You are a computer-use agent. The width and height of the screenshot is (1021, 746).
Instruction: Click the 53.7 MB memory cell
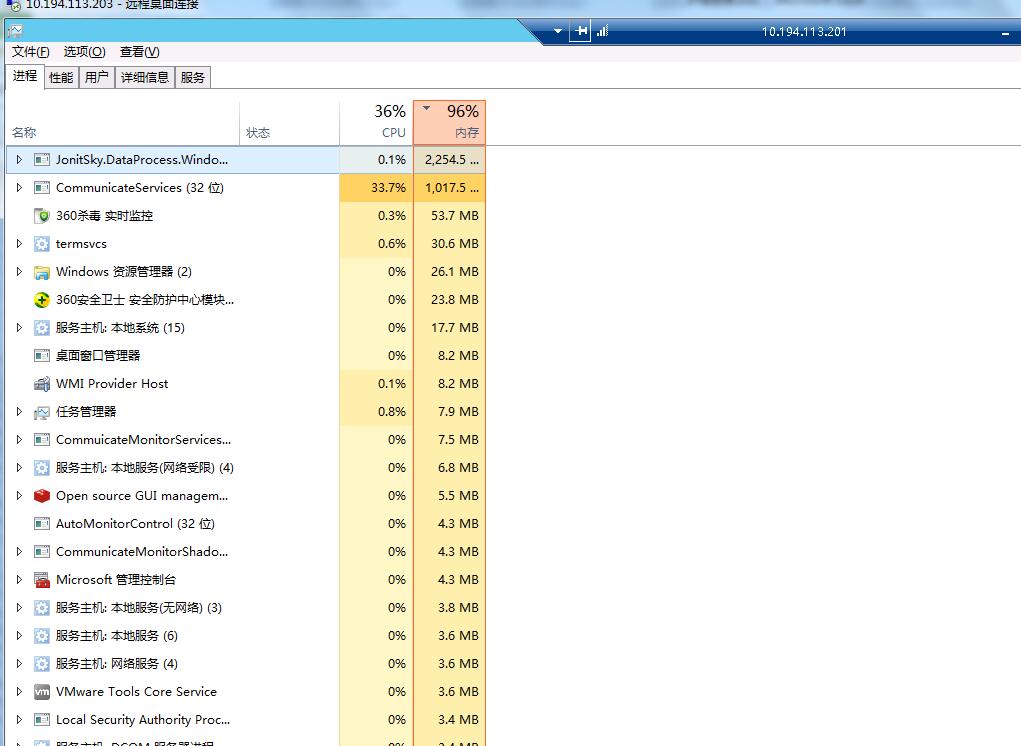[x=450, y=215]
